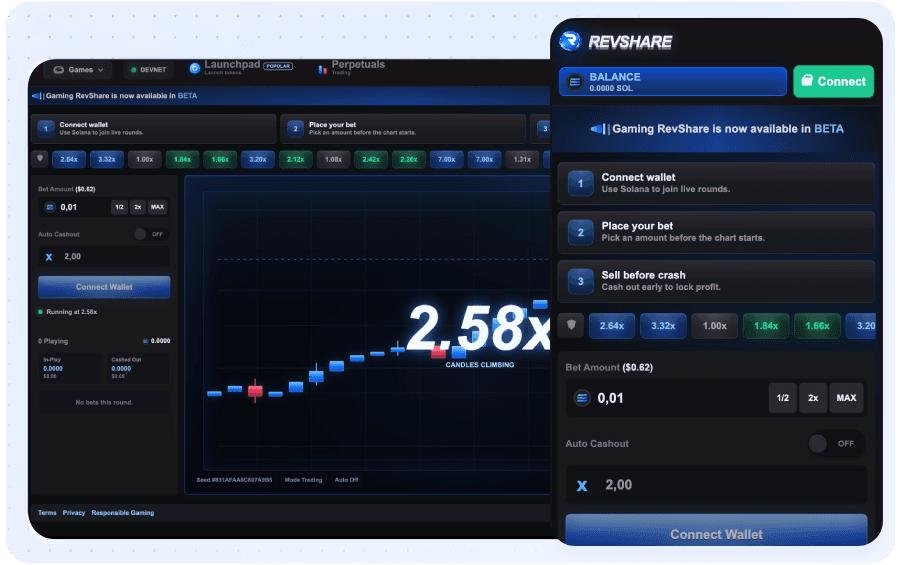Click step 1 number badge in mobile panel
900x565 pixels.
tap(580, 183)
